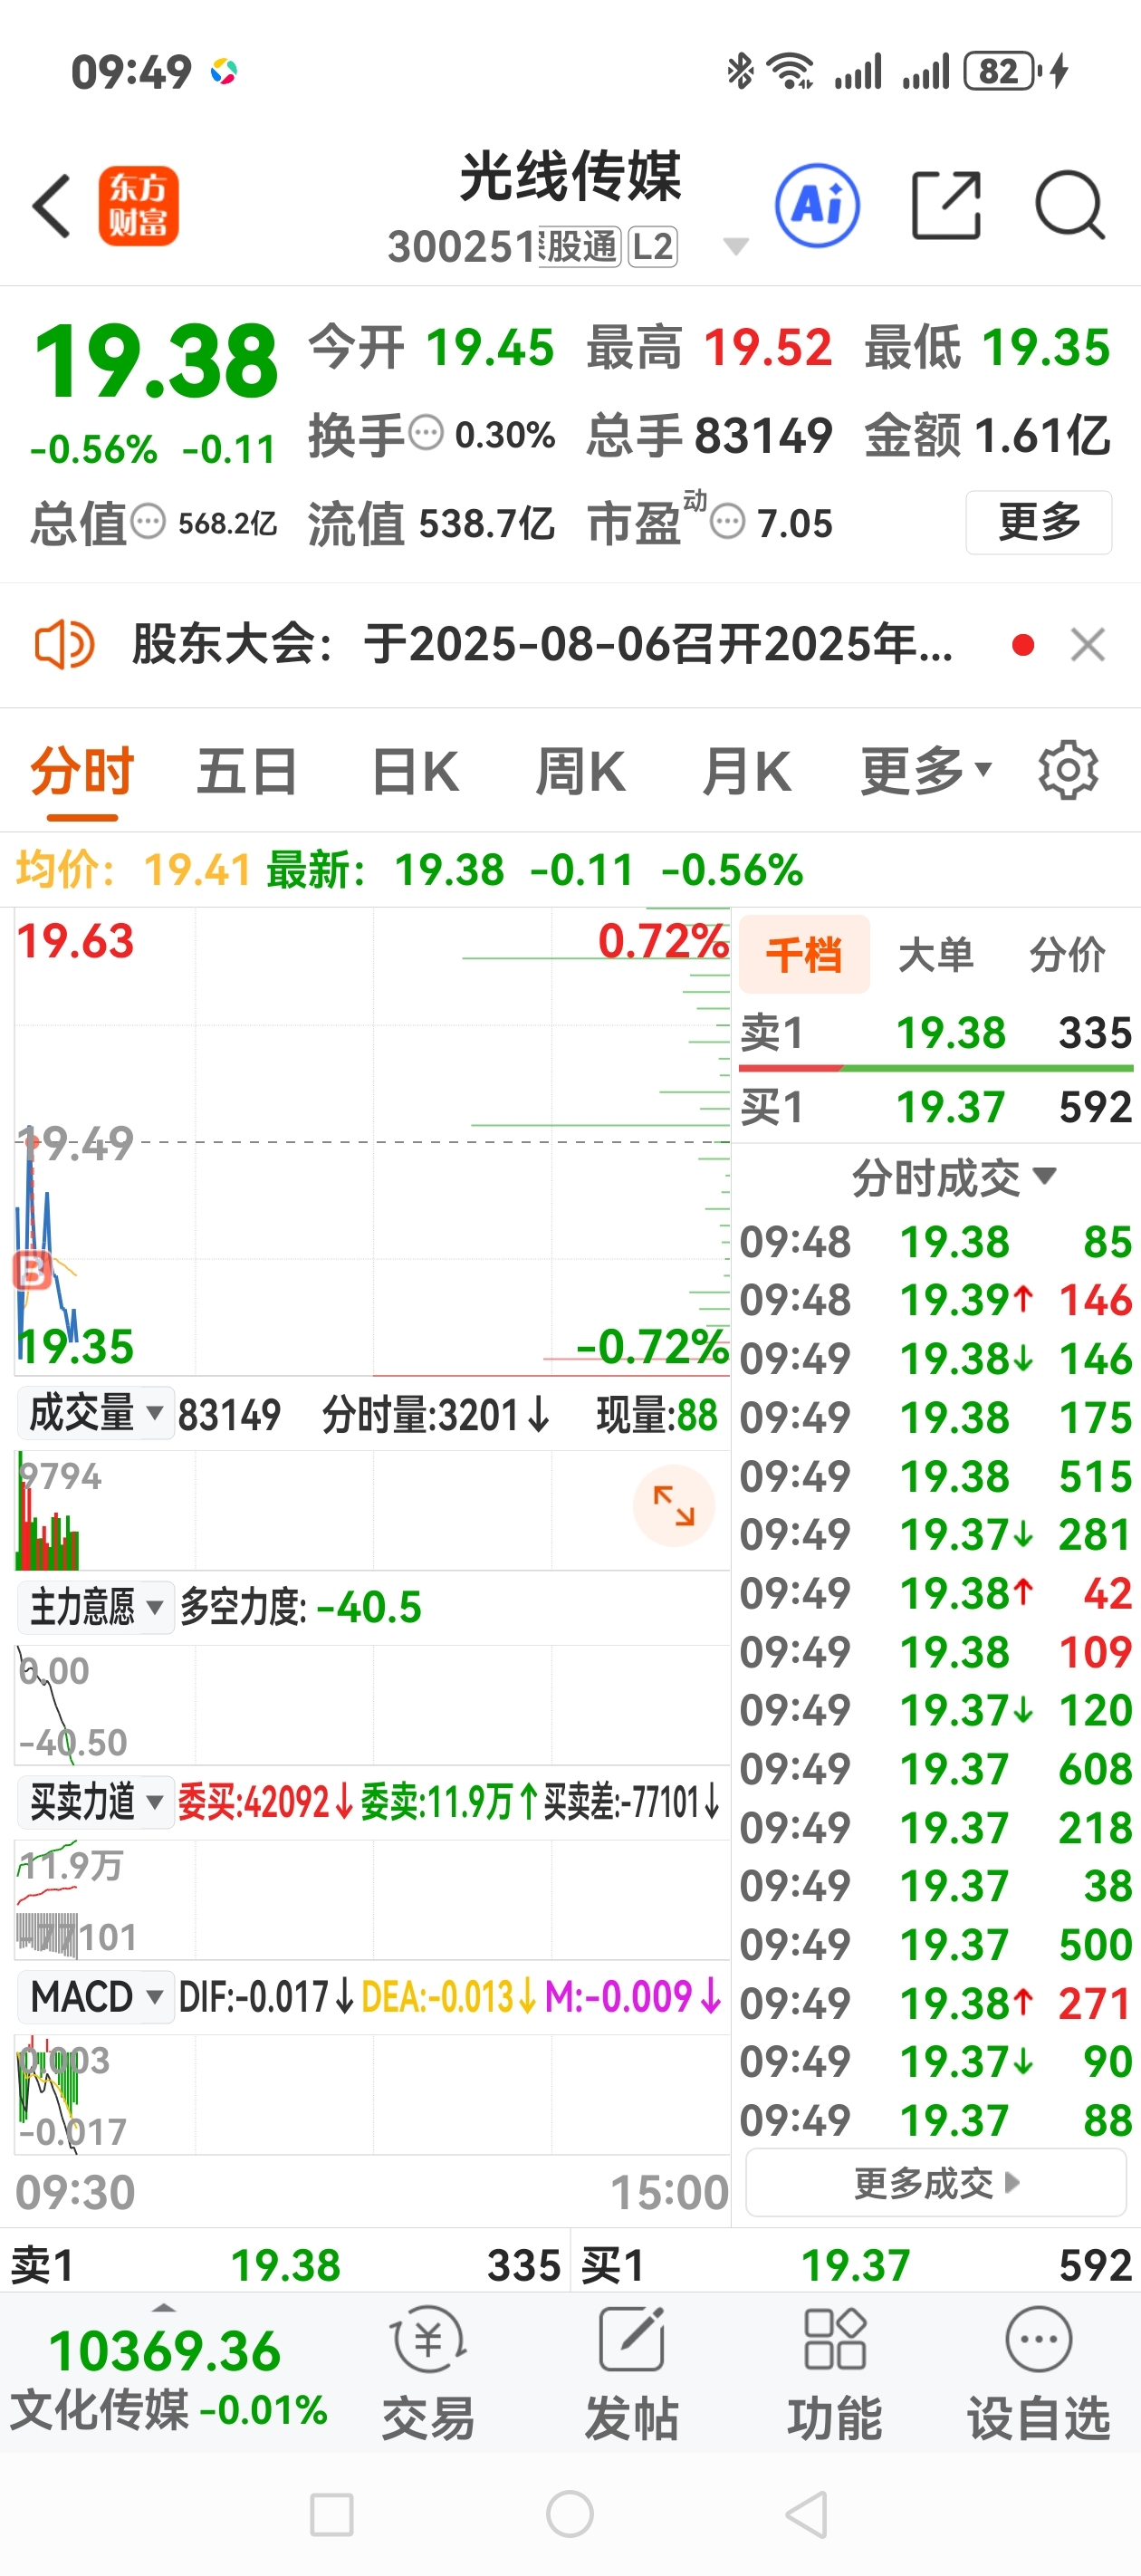This screenshot has width=1141, height=2576.
Task: Open 成交量 indicator dropdown
Action: tap(96, 1414)
